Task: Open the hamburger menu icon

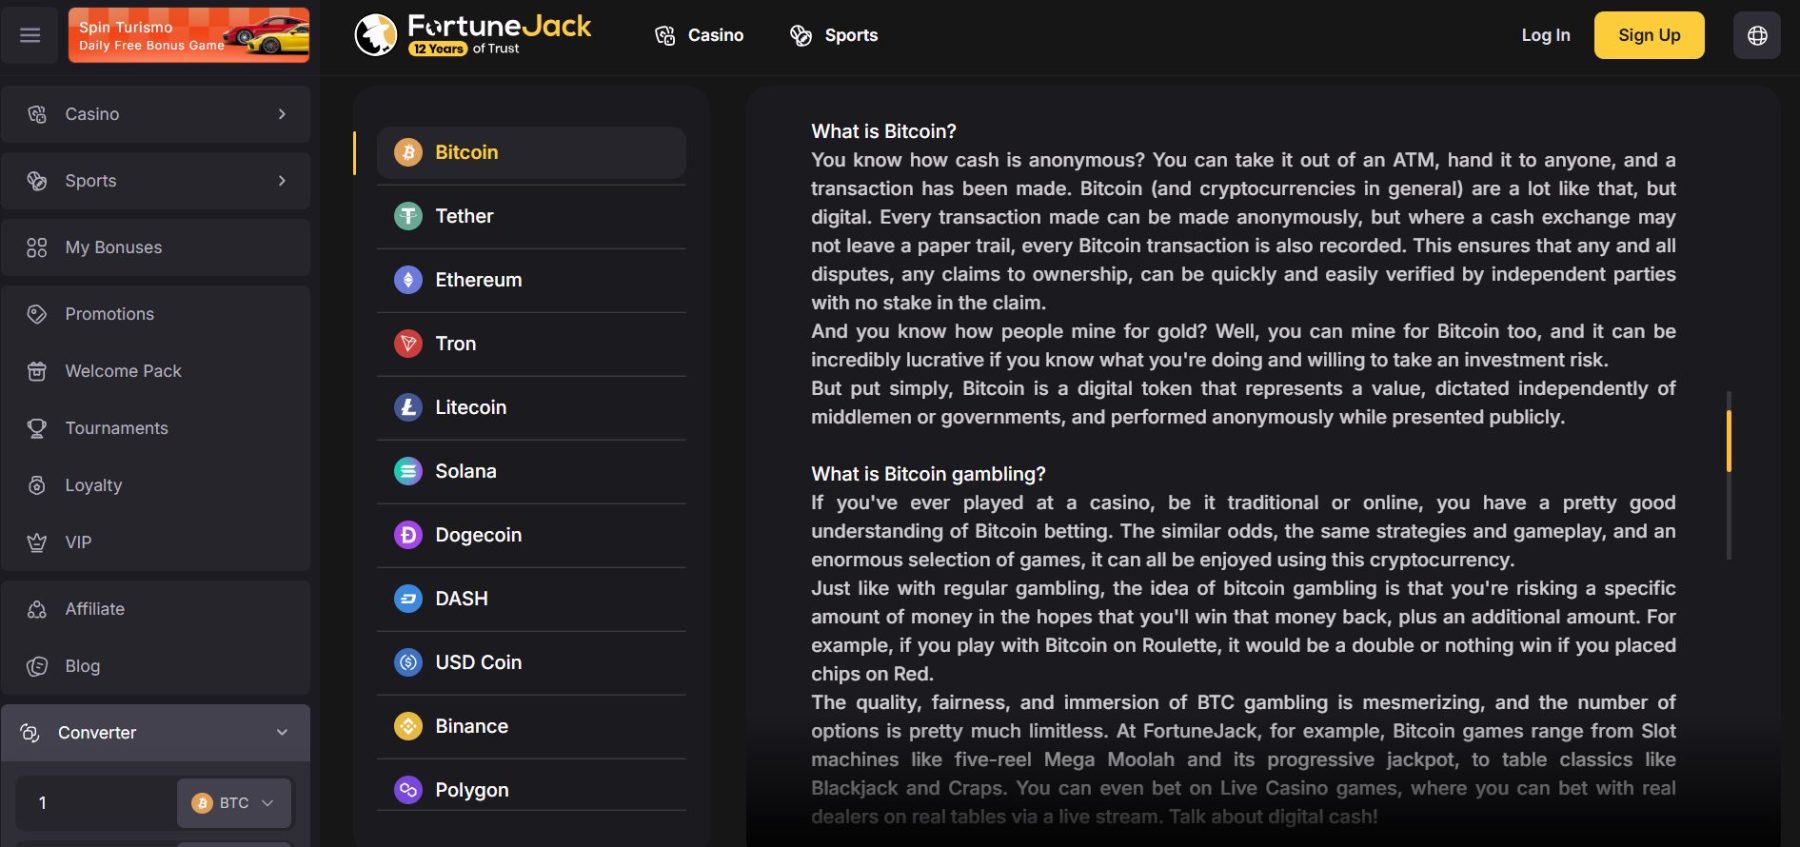Action: coord(30,35)
